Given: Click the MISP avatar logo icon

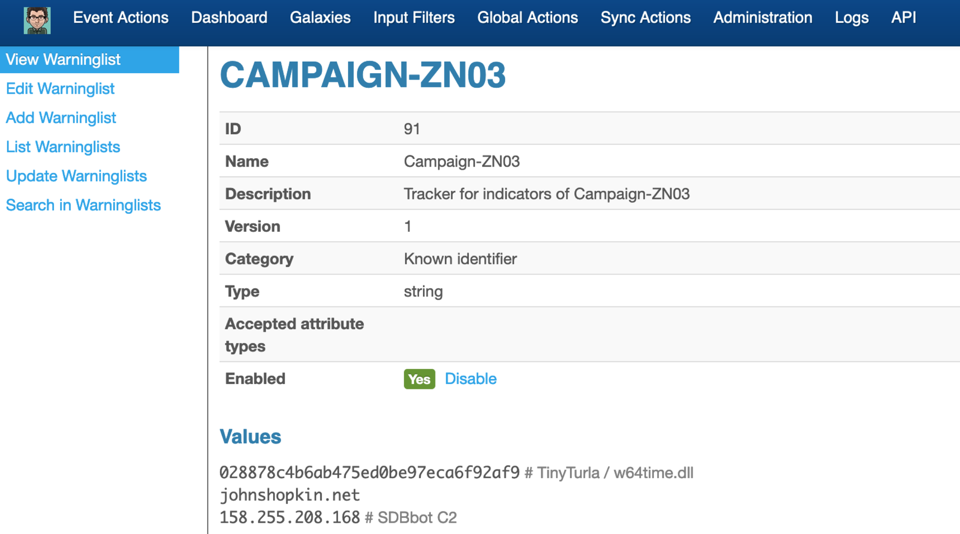Looking at the screenshot, I should [37, 20].
